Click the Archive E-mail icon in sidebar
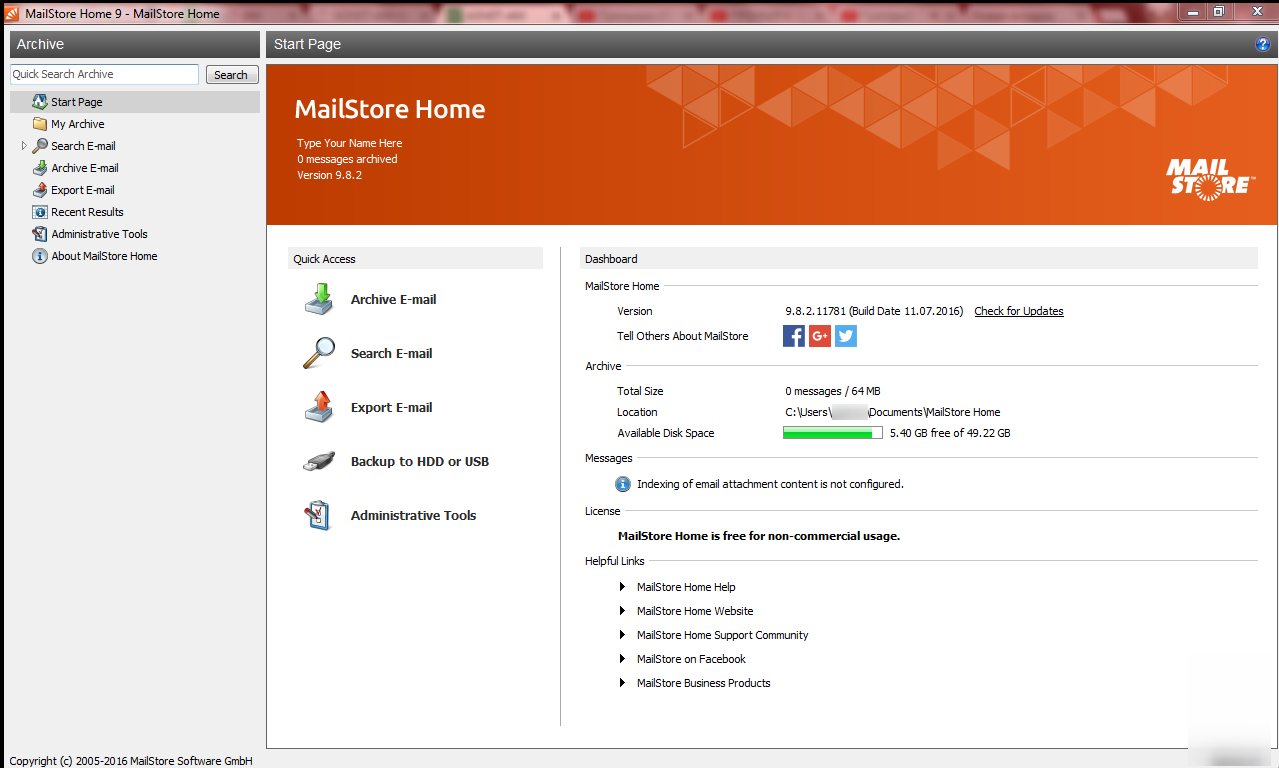This screenshot has width=1279, height=768. tap(40, 168)
